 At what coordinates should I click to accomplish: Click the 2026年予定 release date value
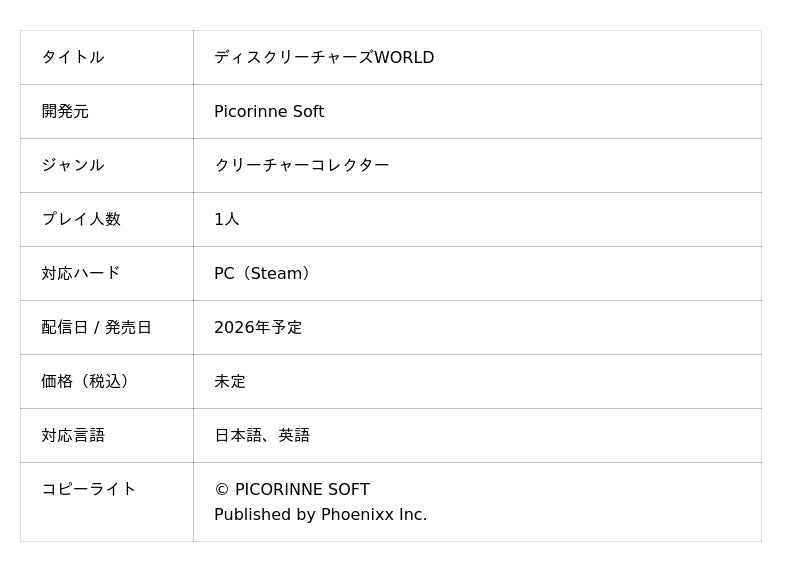[x=258, y=327]
